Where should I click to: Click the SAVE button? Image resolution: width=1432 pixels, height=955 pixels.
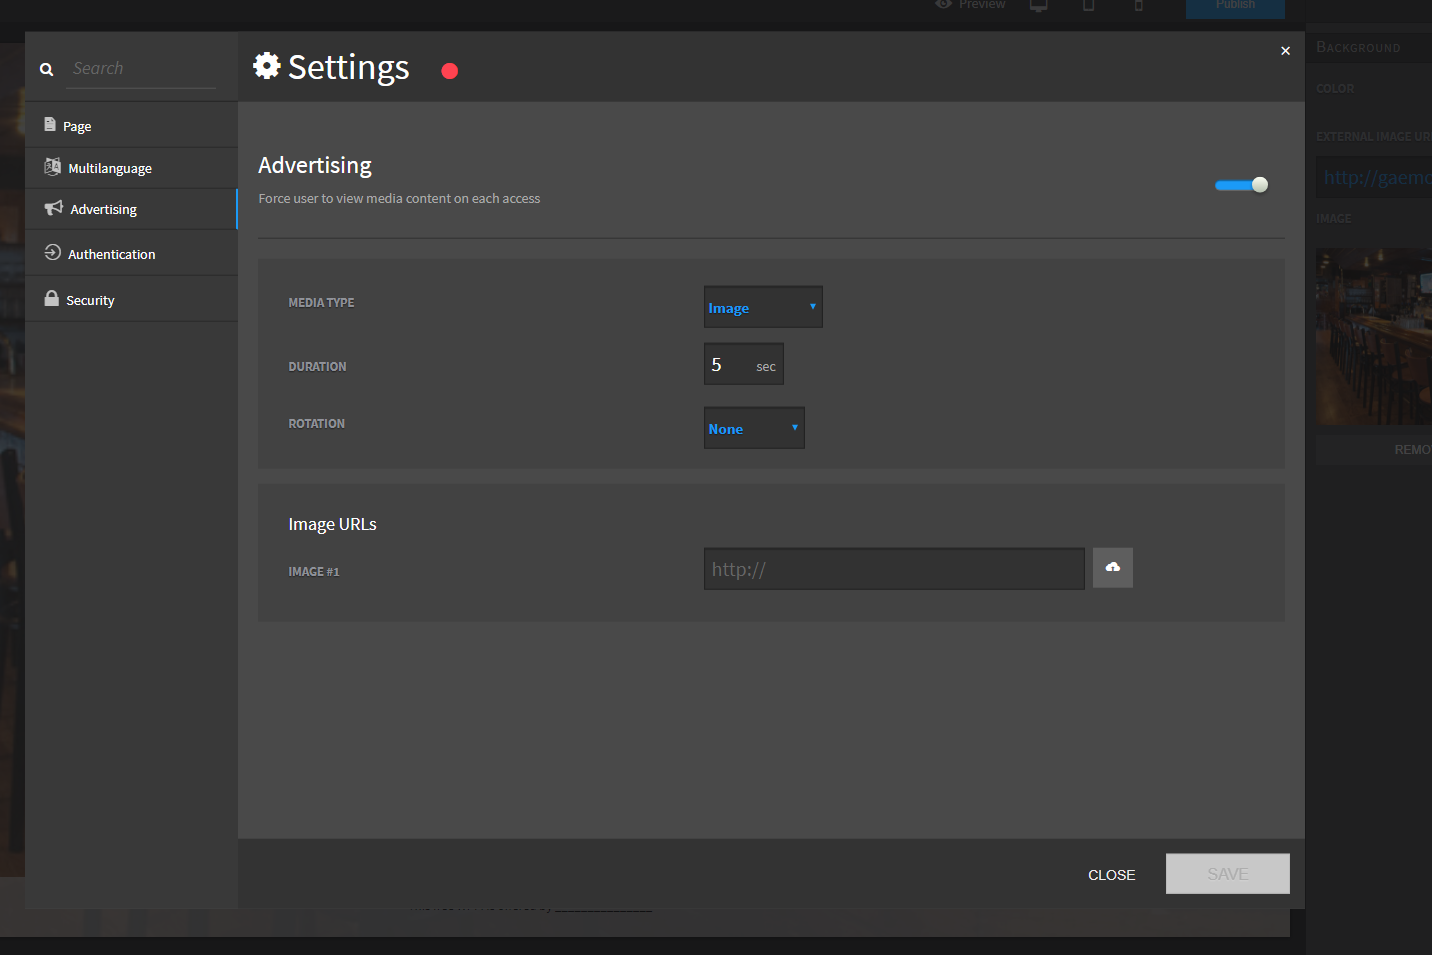point(1228,874)
